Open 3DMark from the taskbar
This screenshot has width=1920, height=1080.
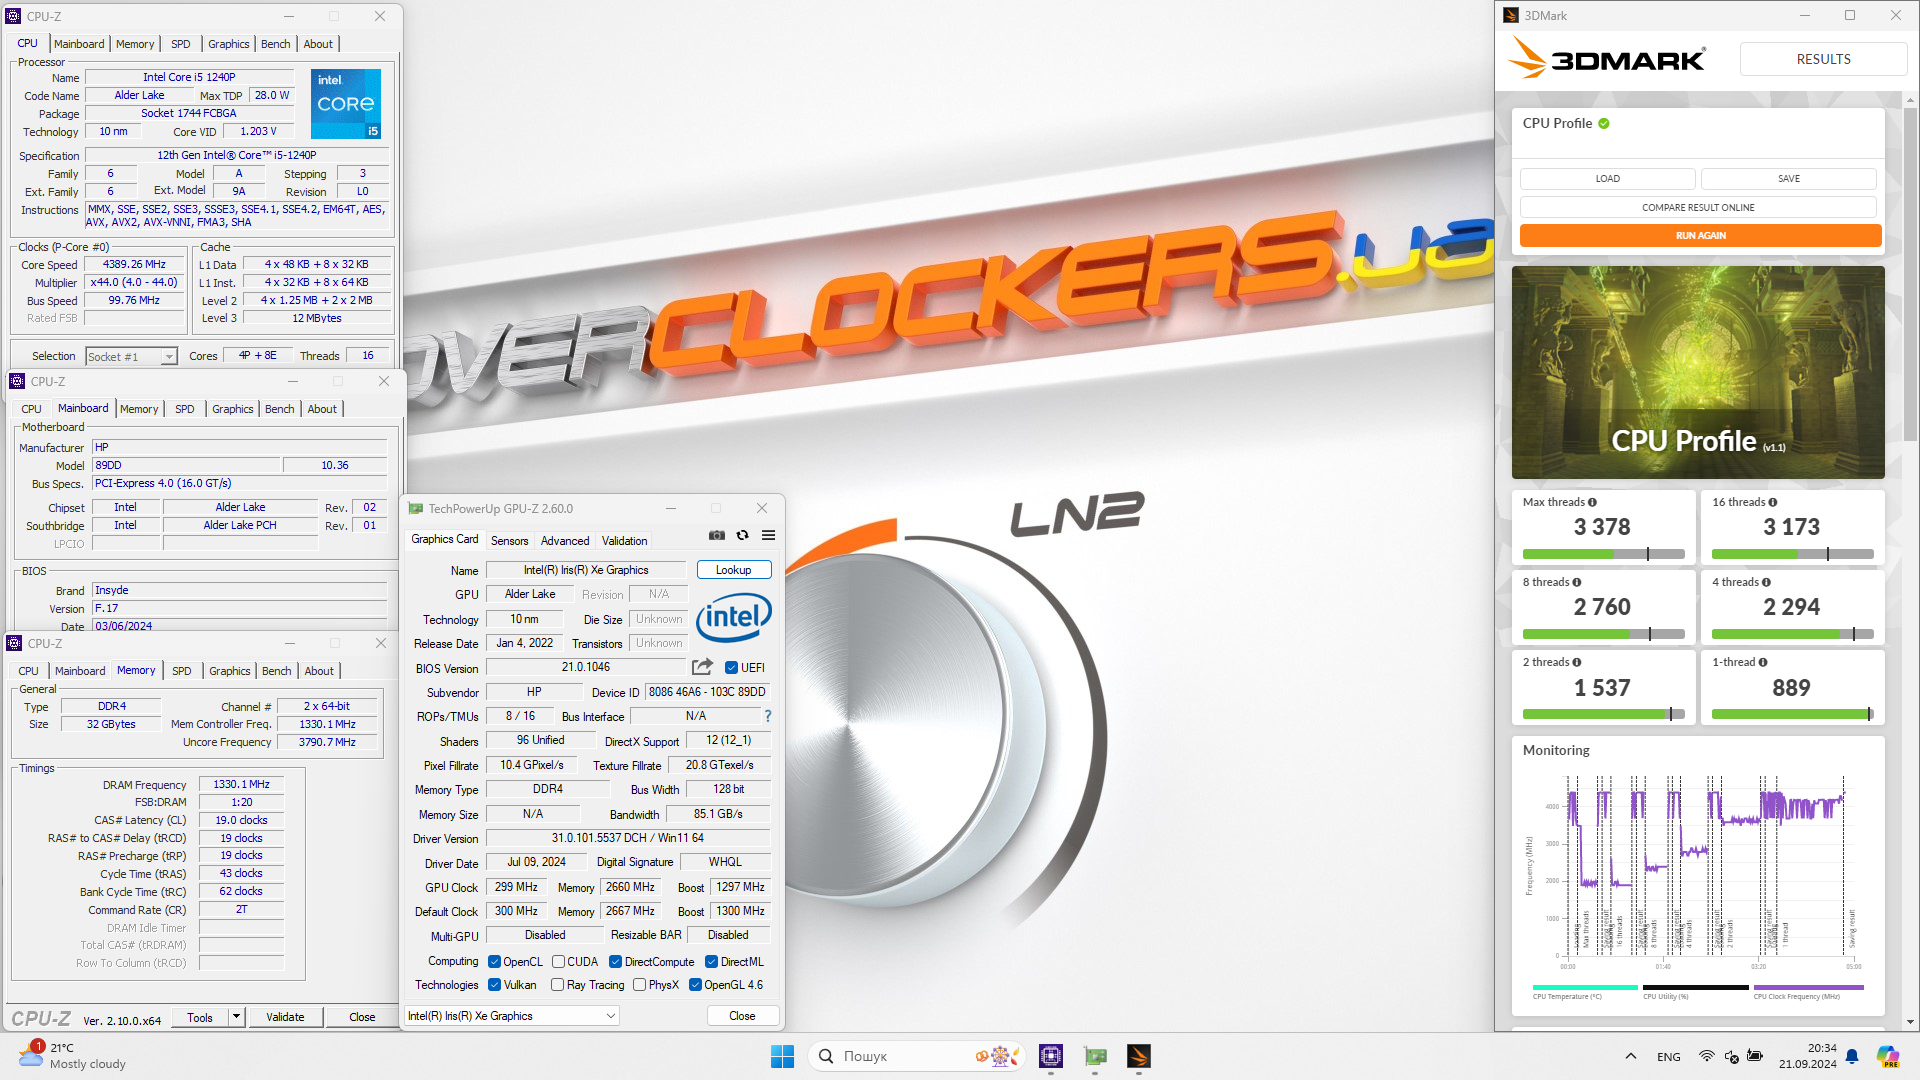point(1139,1056)
